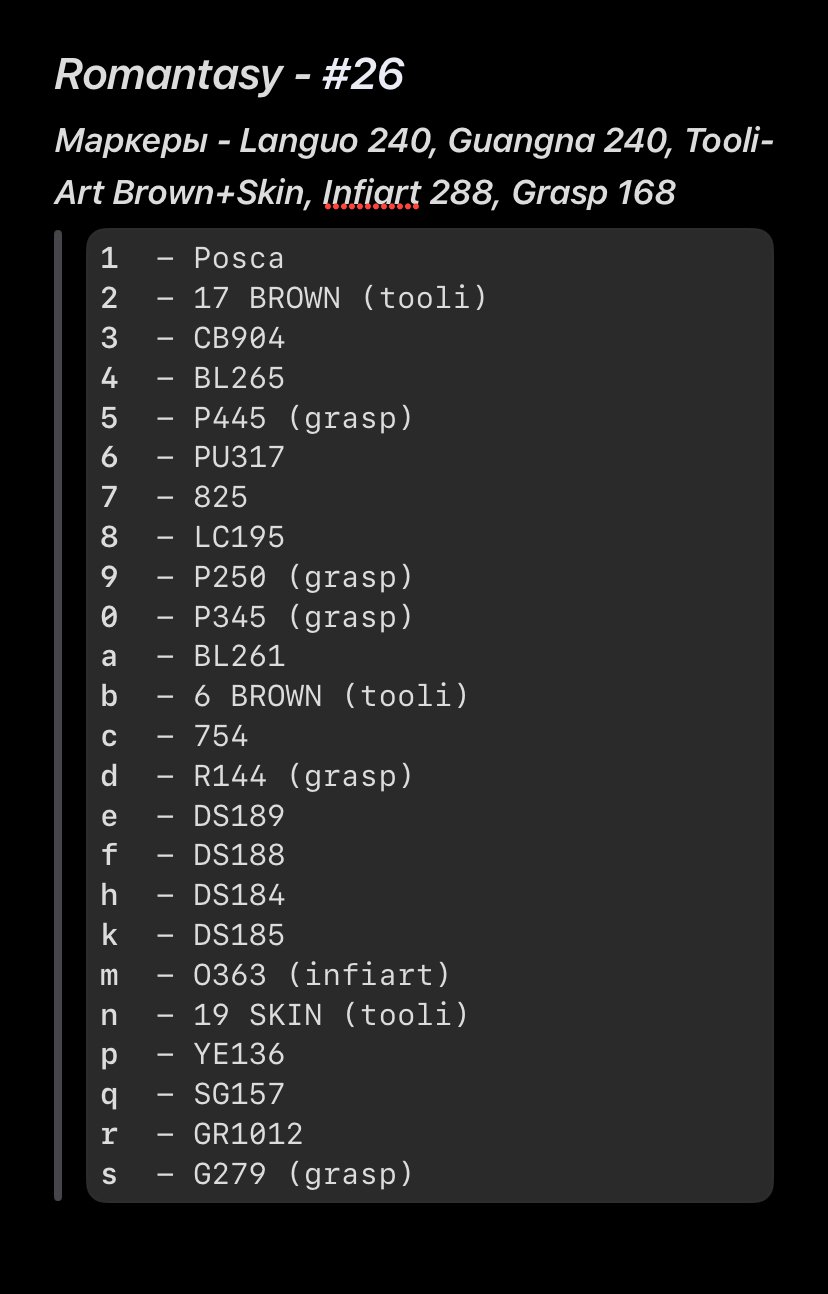828x1294 pixels.
Task: Click the title Romantasy - #26
Action: (x=229, y=75)
